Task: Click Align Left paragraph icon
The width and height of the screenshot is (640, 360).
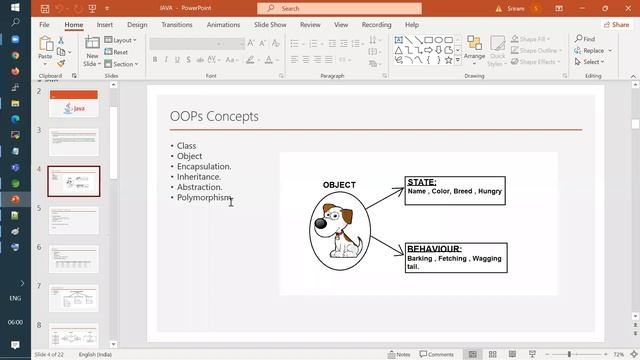Action: point(294,60)
